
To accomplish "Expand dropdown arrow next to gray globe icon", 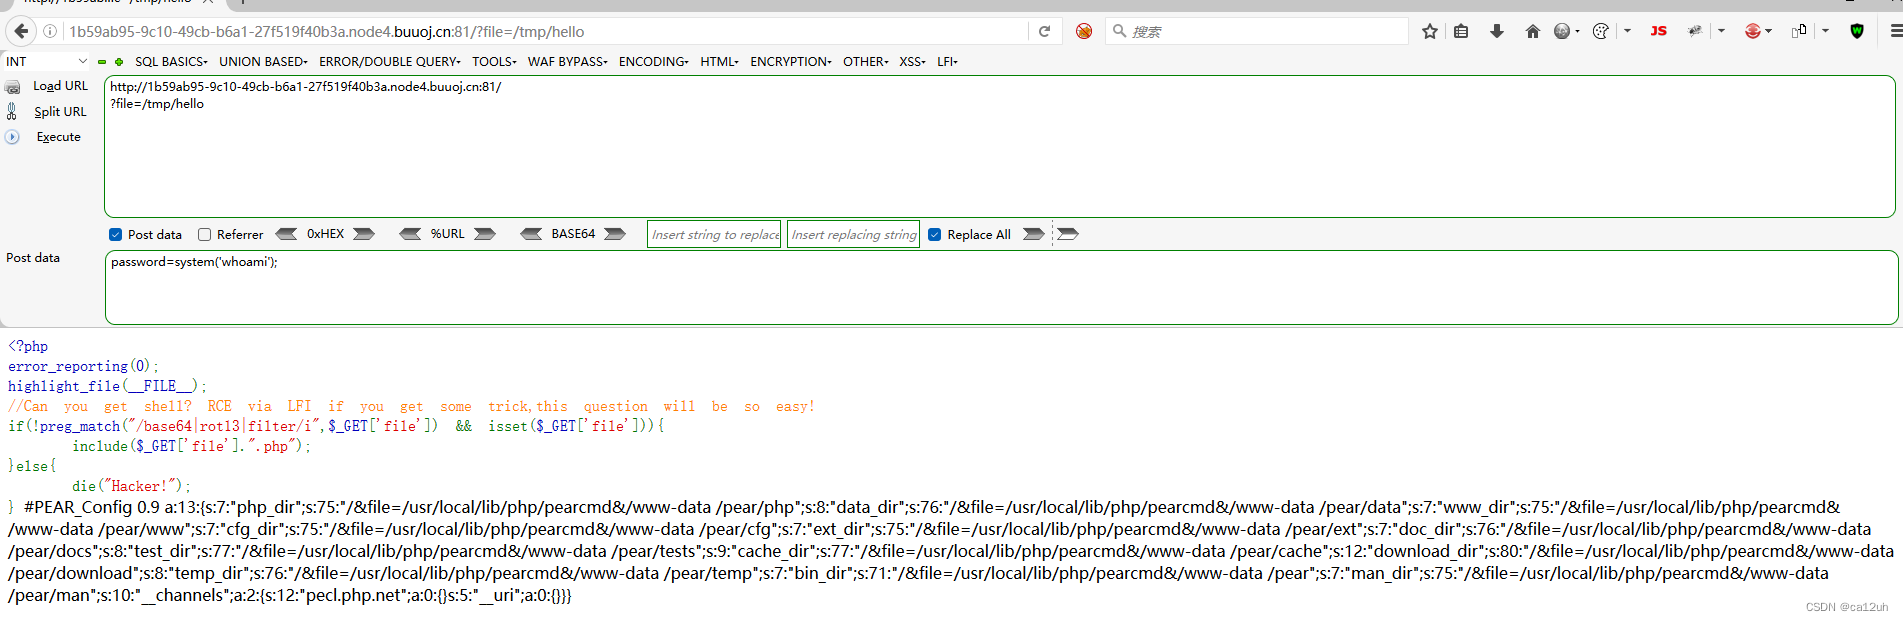I will click(x=1578, y=31).
